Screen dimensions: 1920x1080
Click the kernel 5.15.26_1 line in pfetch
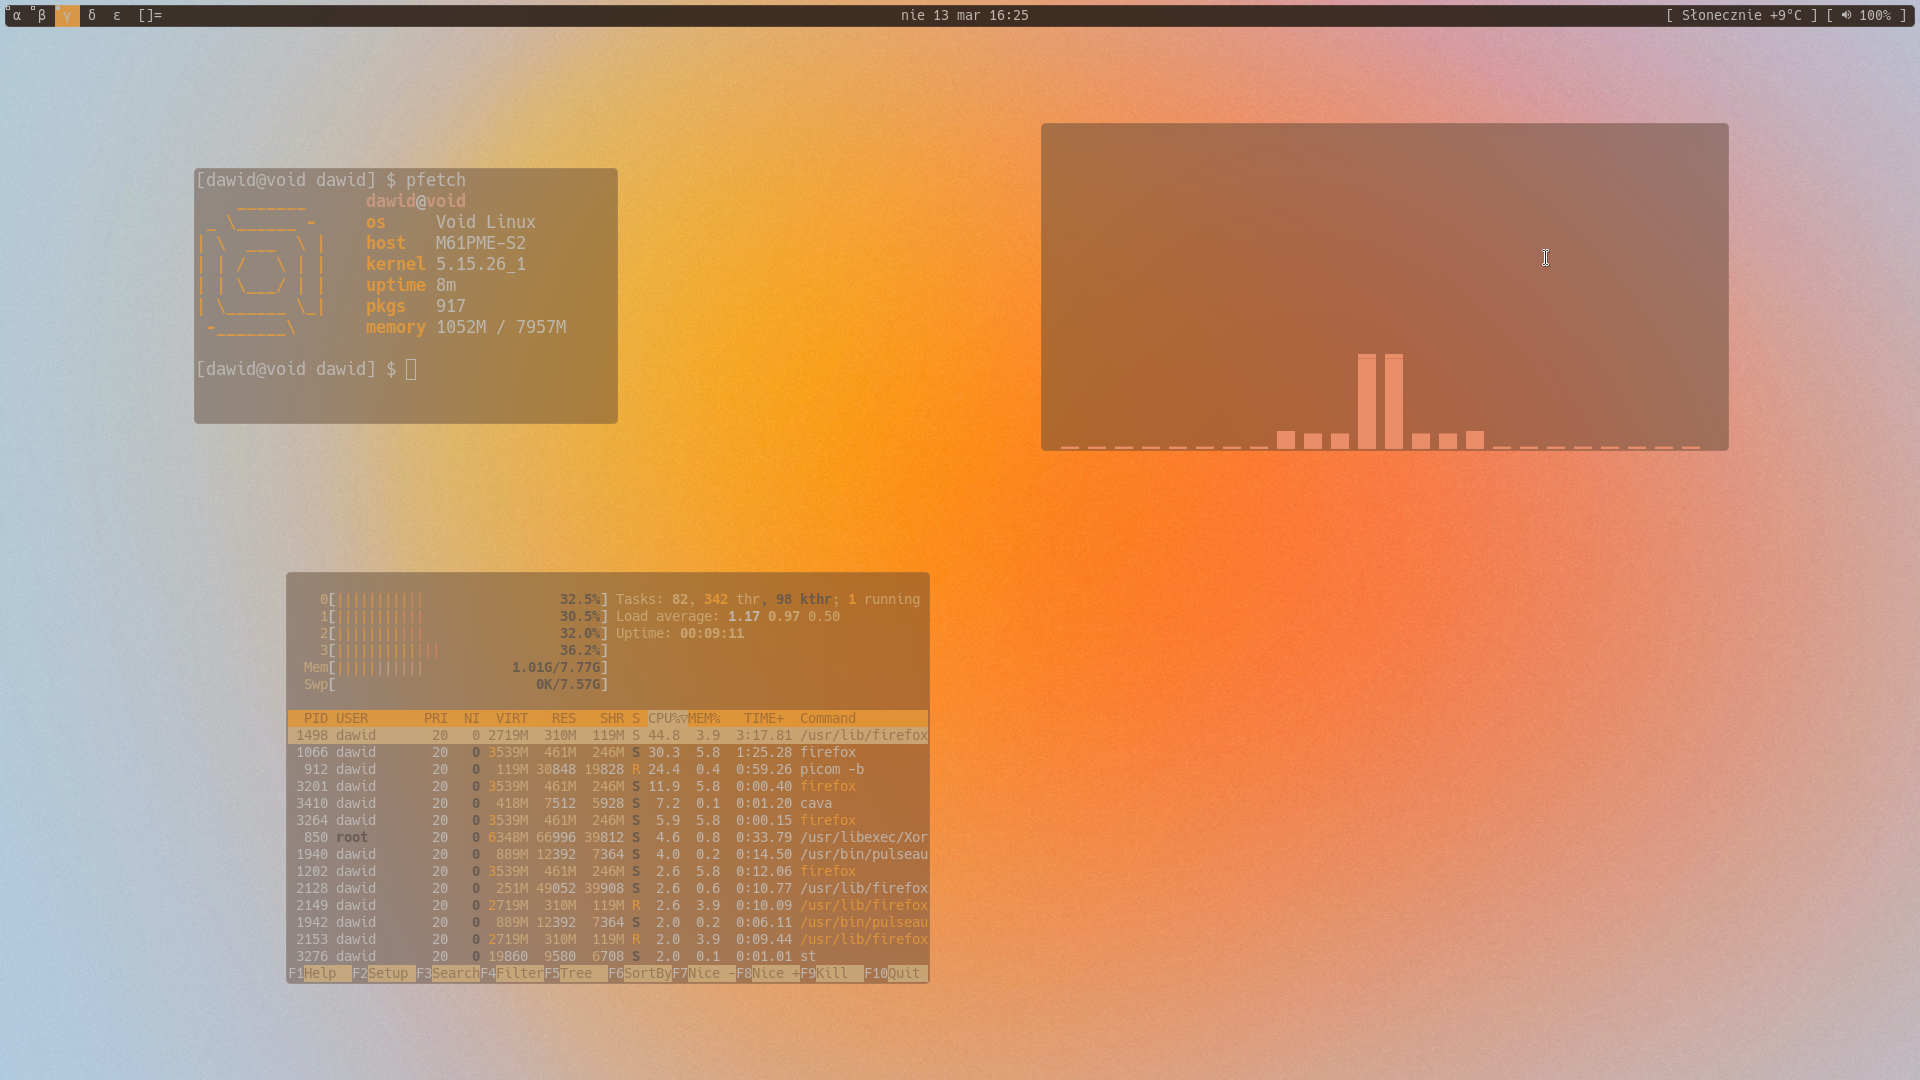[x=446, y=264]
